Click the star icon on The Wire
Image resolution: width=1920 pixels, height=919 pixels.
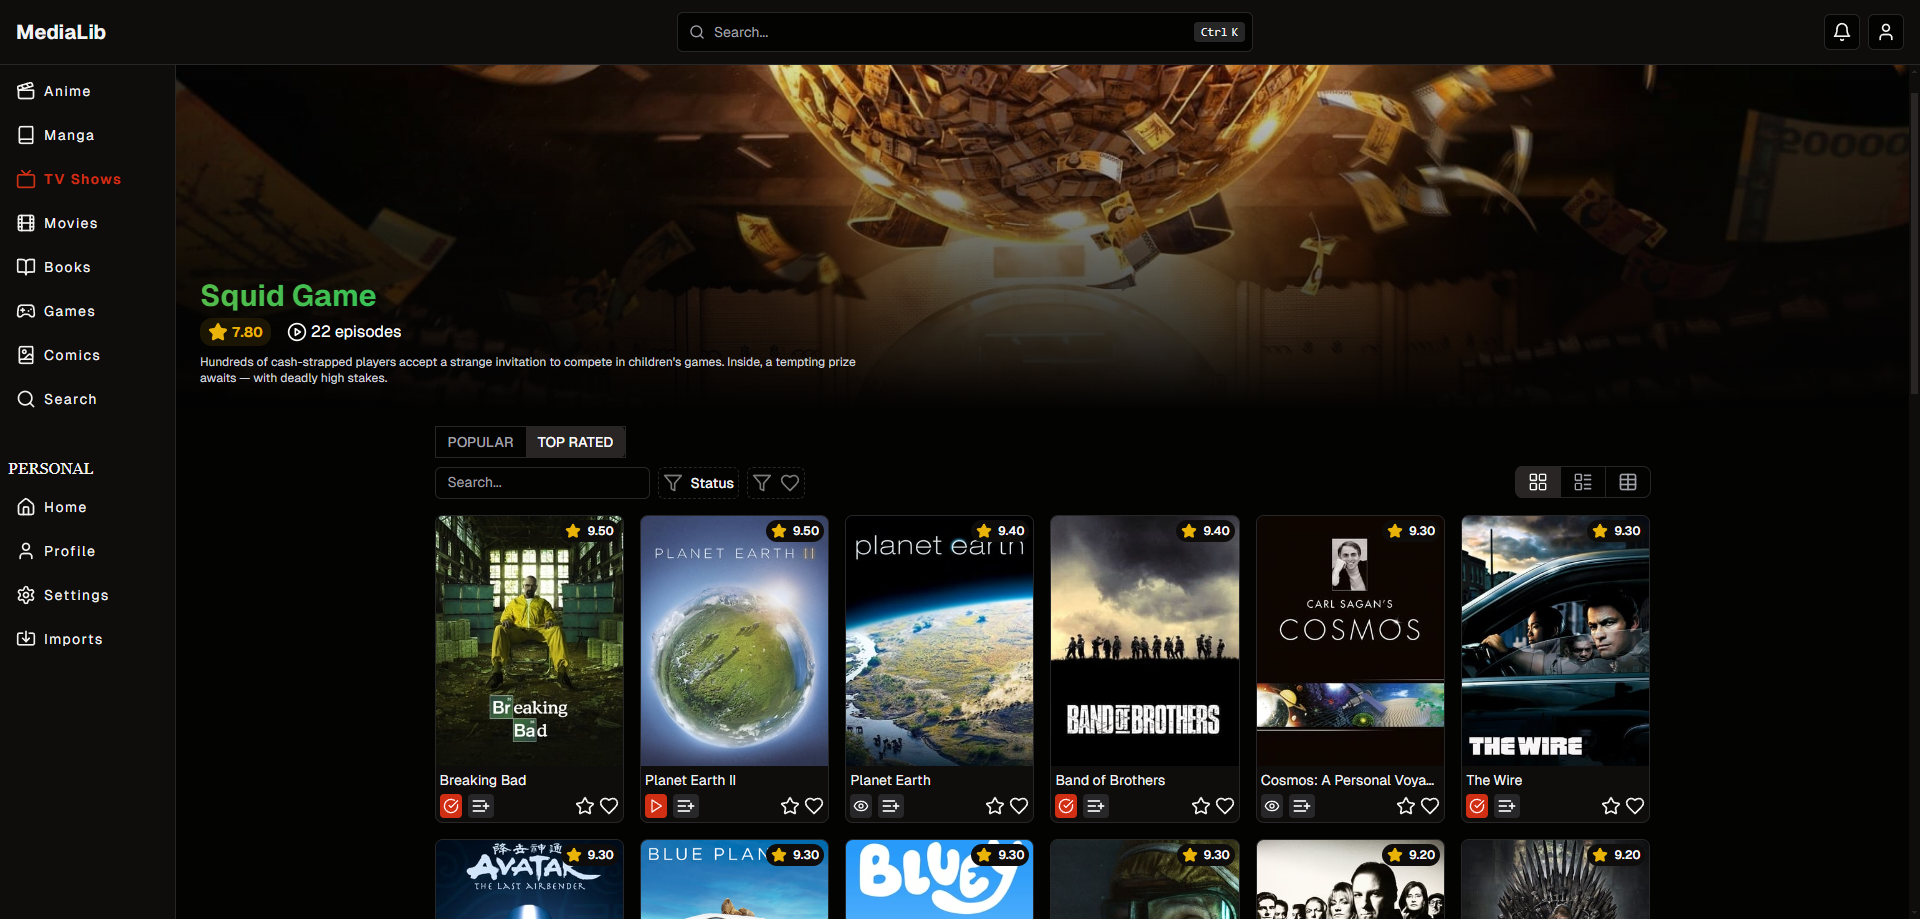point(1611,806)
